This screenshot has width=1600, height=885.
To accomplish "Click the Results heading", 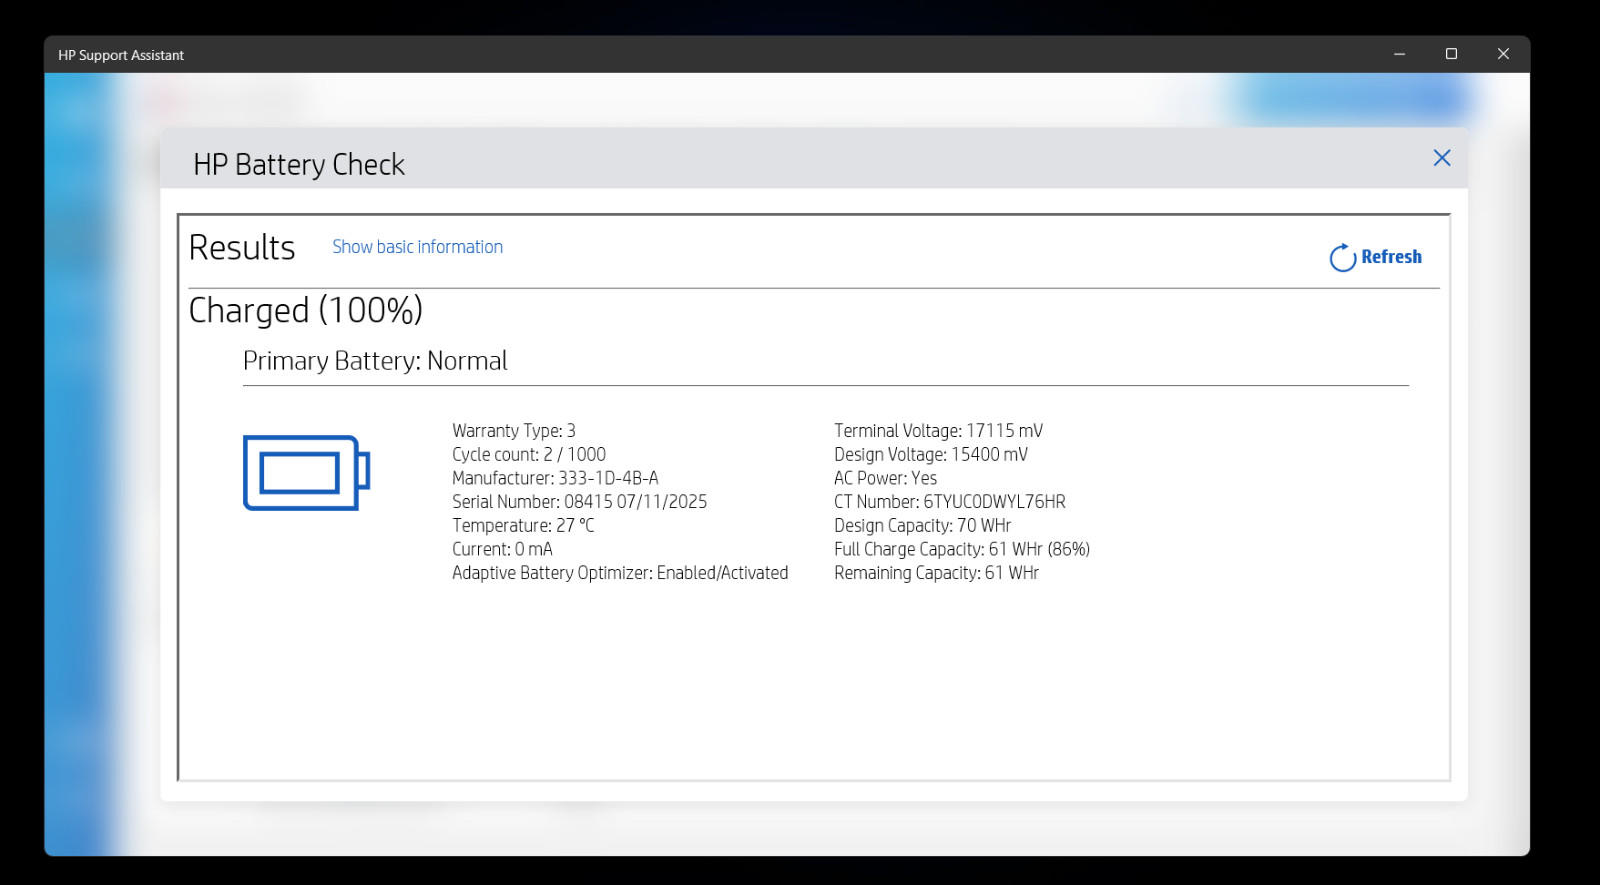I will pyautogui.click(x=242, y=248).
